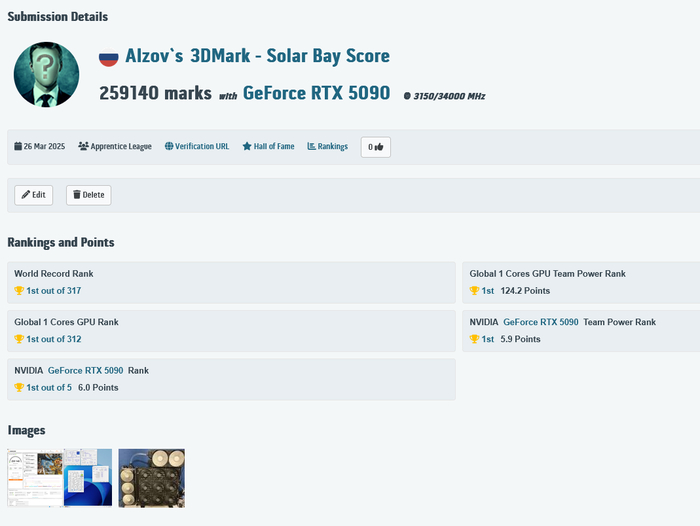Viewport: 700px width, 526px height.
Task: Click the user avatar picture
Action: click(x=46, y=75)
